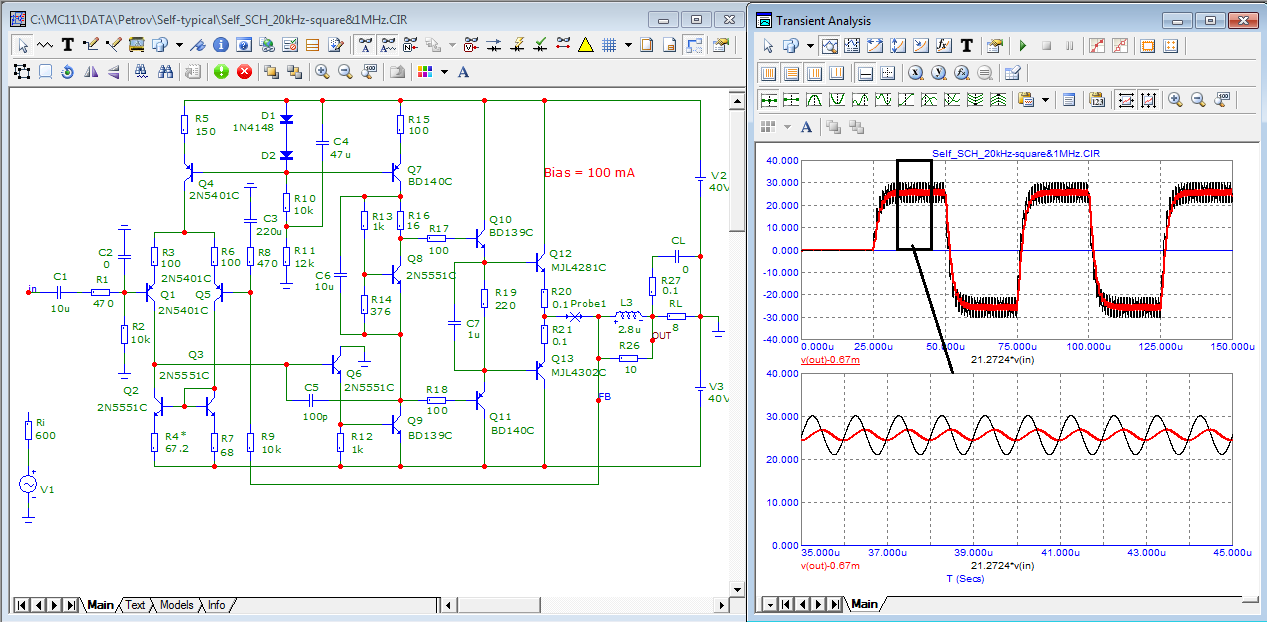Open dropdown arrow next to grid icon

point(628,45)
